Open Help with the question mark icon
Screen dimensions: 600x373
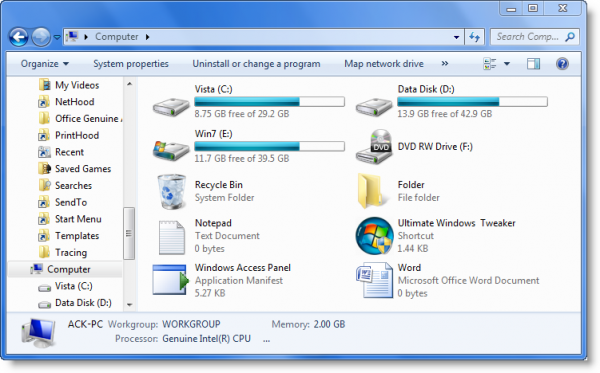pos(562,64)
